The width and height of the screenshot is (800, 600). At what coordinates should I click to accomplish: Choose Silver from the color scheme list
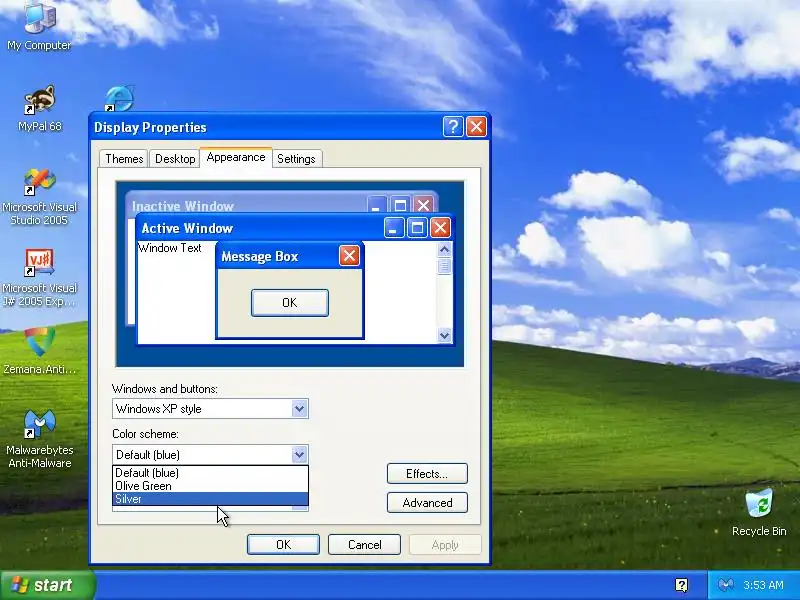210,499
